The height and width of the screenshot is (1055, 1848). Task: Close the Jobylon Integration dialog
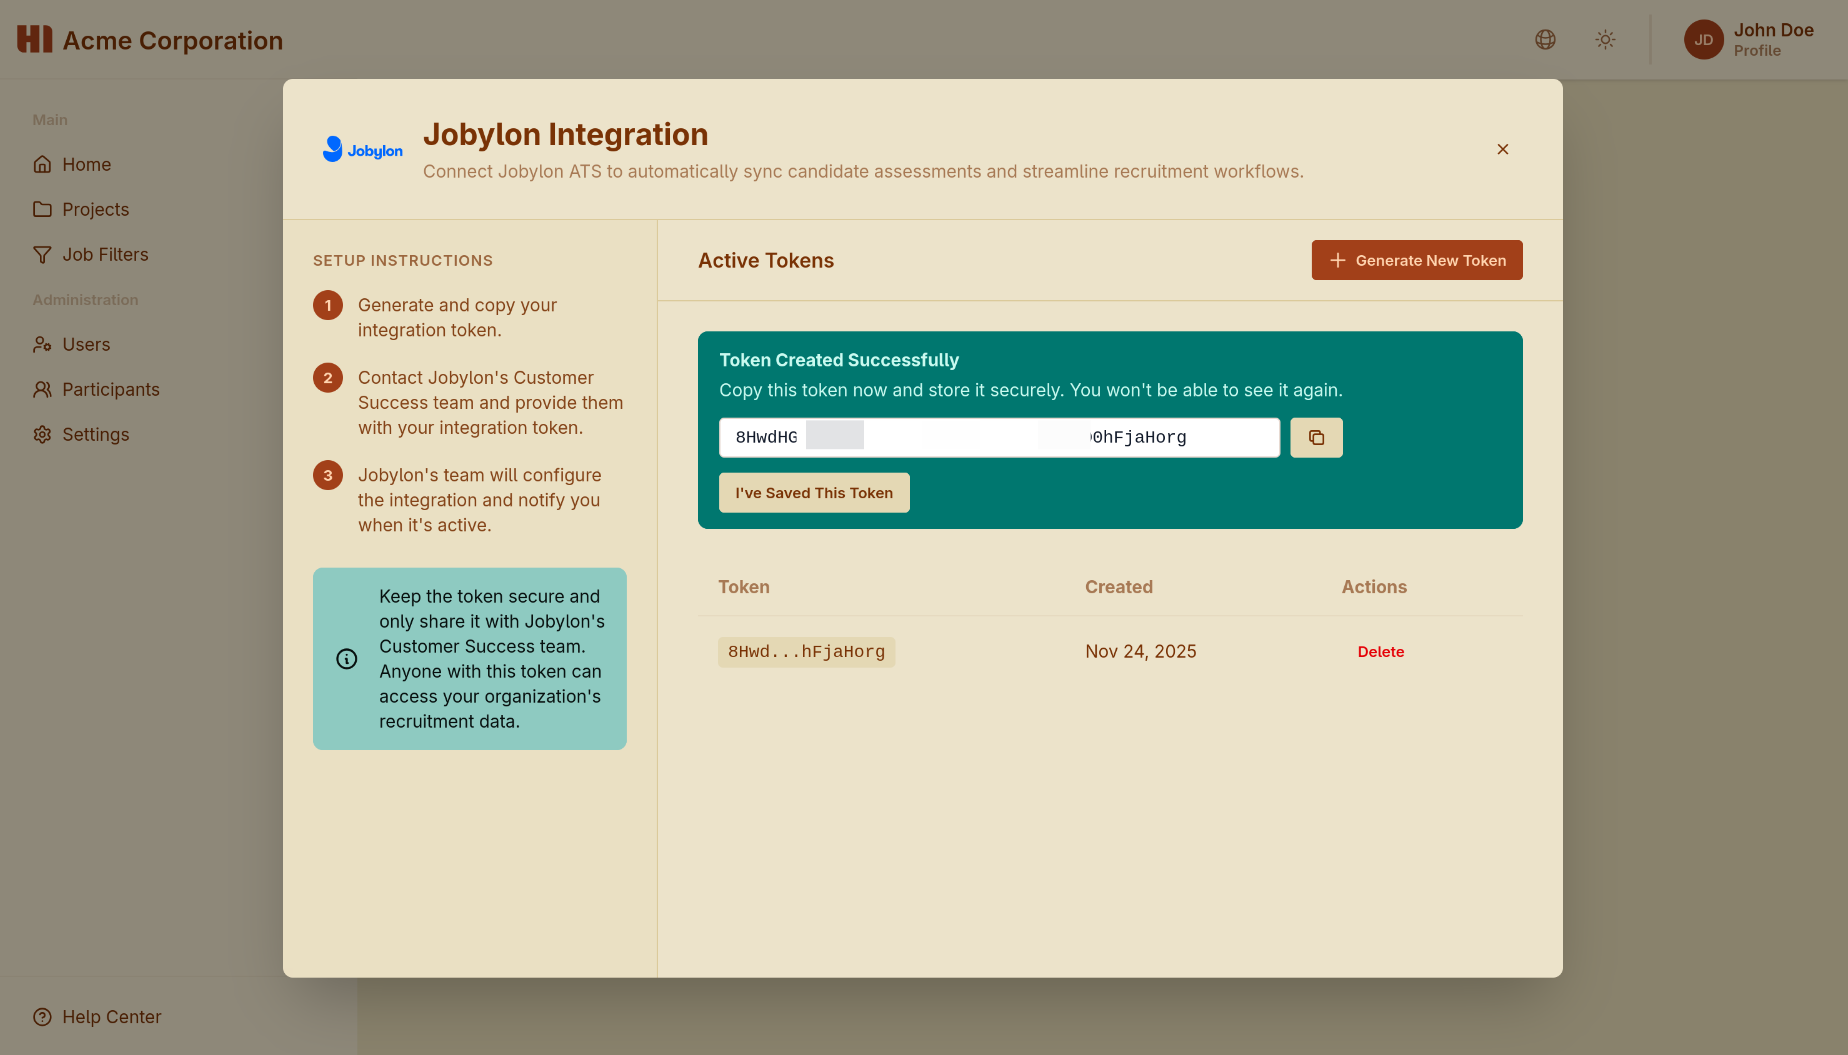pyautogui.click(x=1502, y=149)
